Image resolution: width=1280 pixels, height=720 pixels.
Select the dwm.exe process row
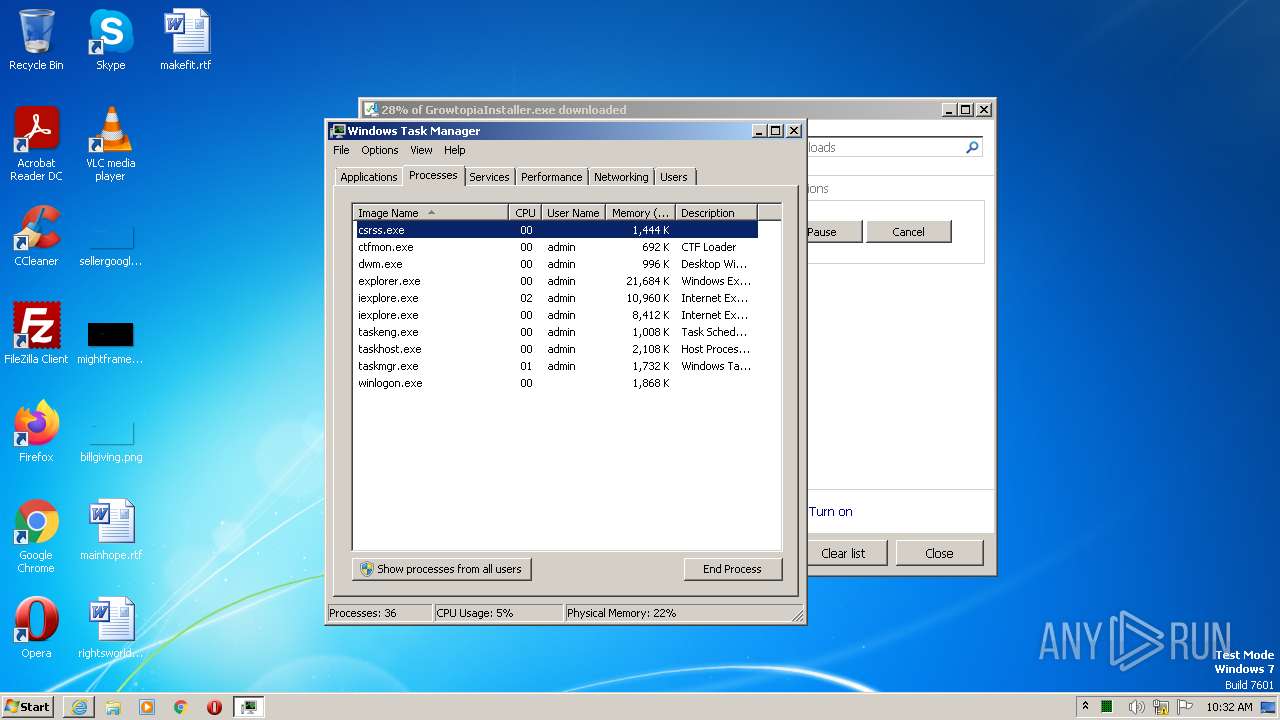point(555,264)
